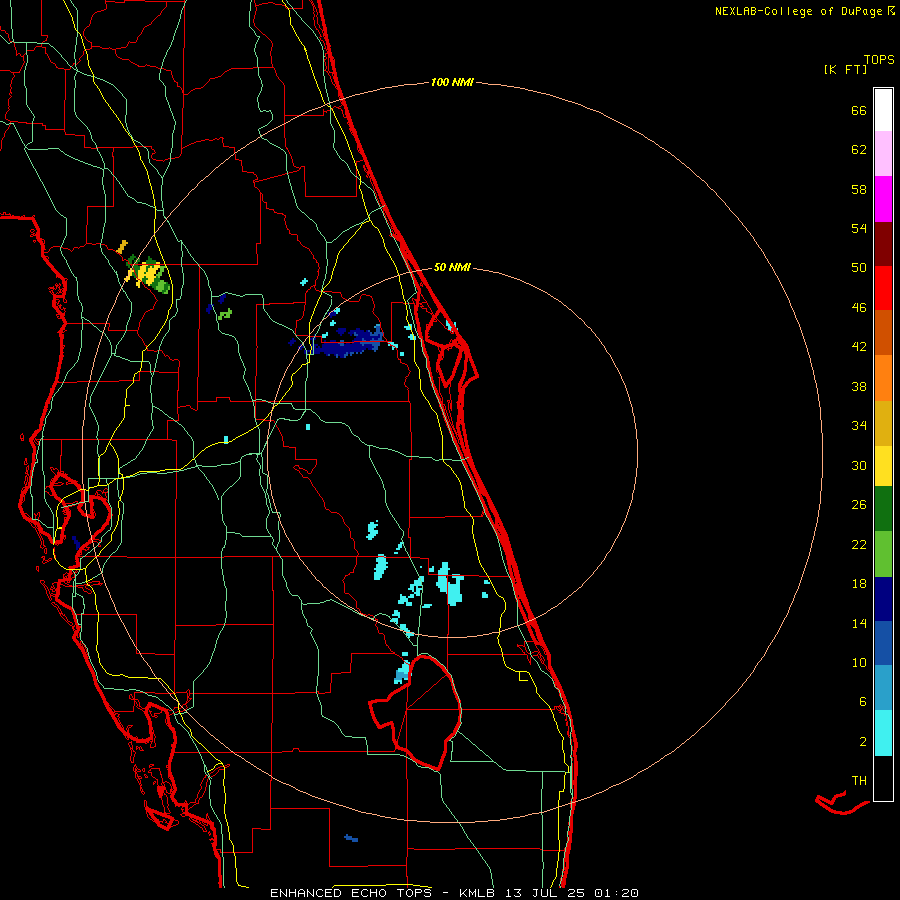This screenshot has height=900, width=900.
Task: Click the bright red legend color band
Action: pyautogui.click(x=883, y=288)
